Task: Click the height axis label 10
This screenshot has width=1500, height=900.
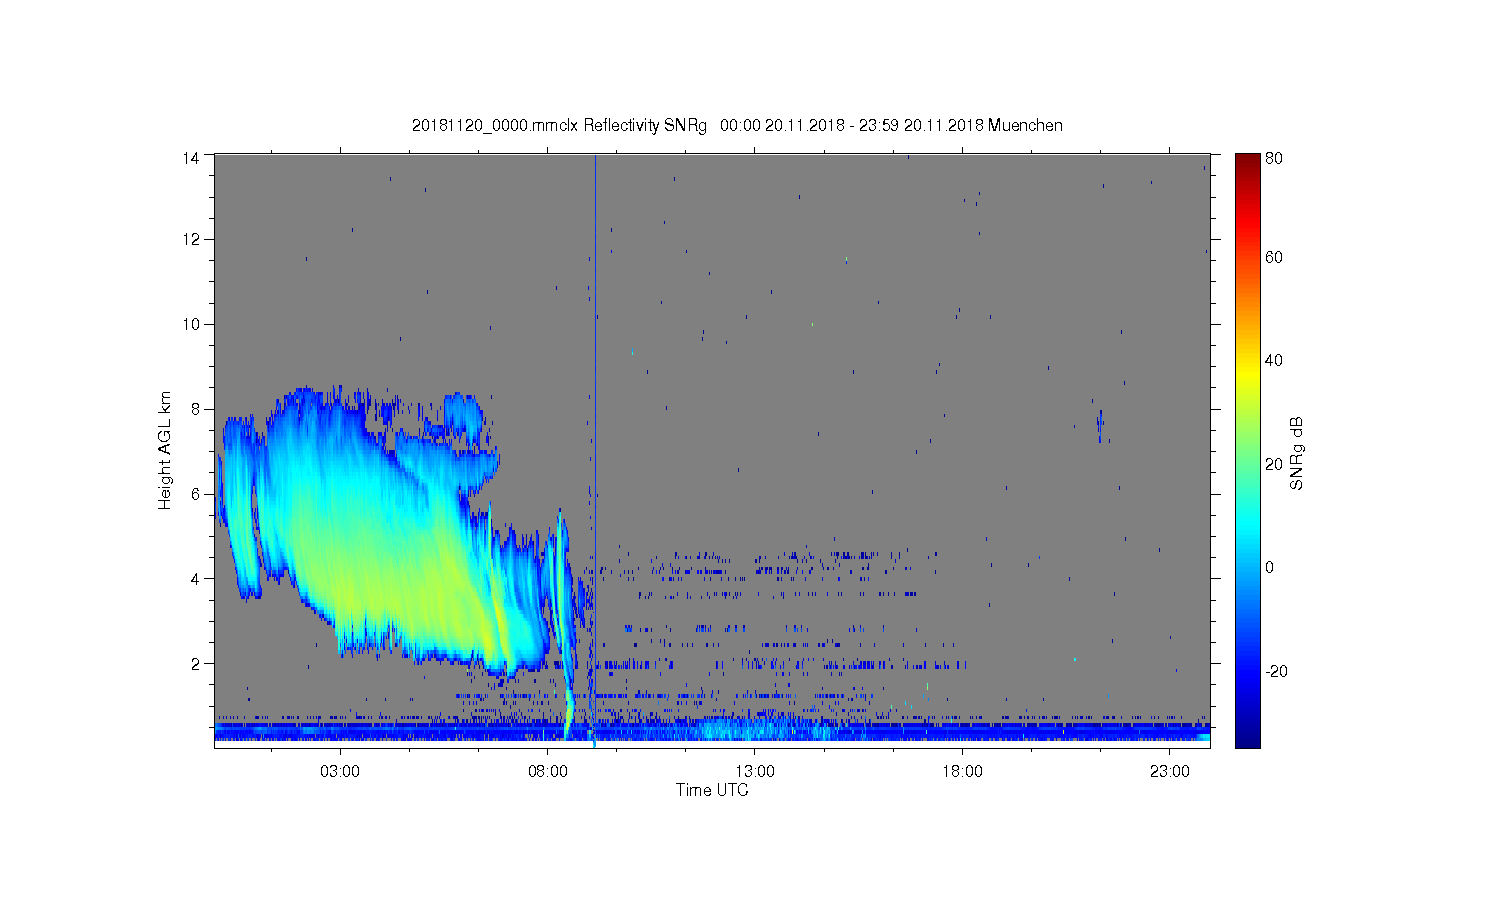Action: click(x=190, y=324)
